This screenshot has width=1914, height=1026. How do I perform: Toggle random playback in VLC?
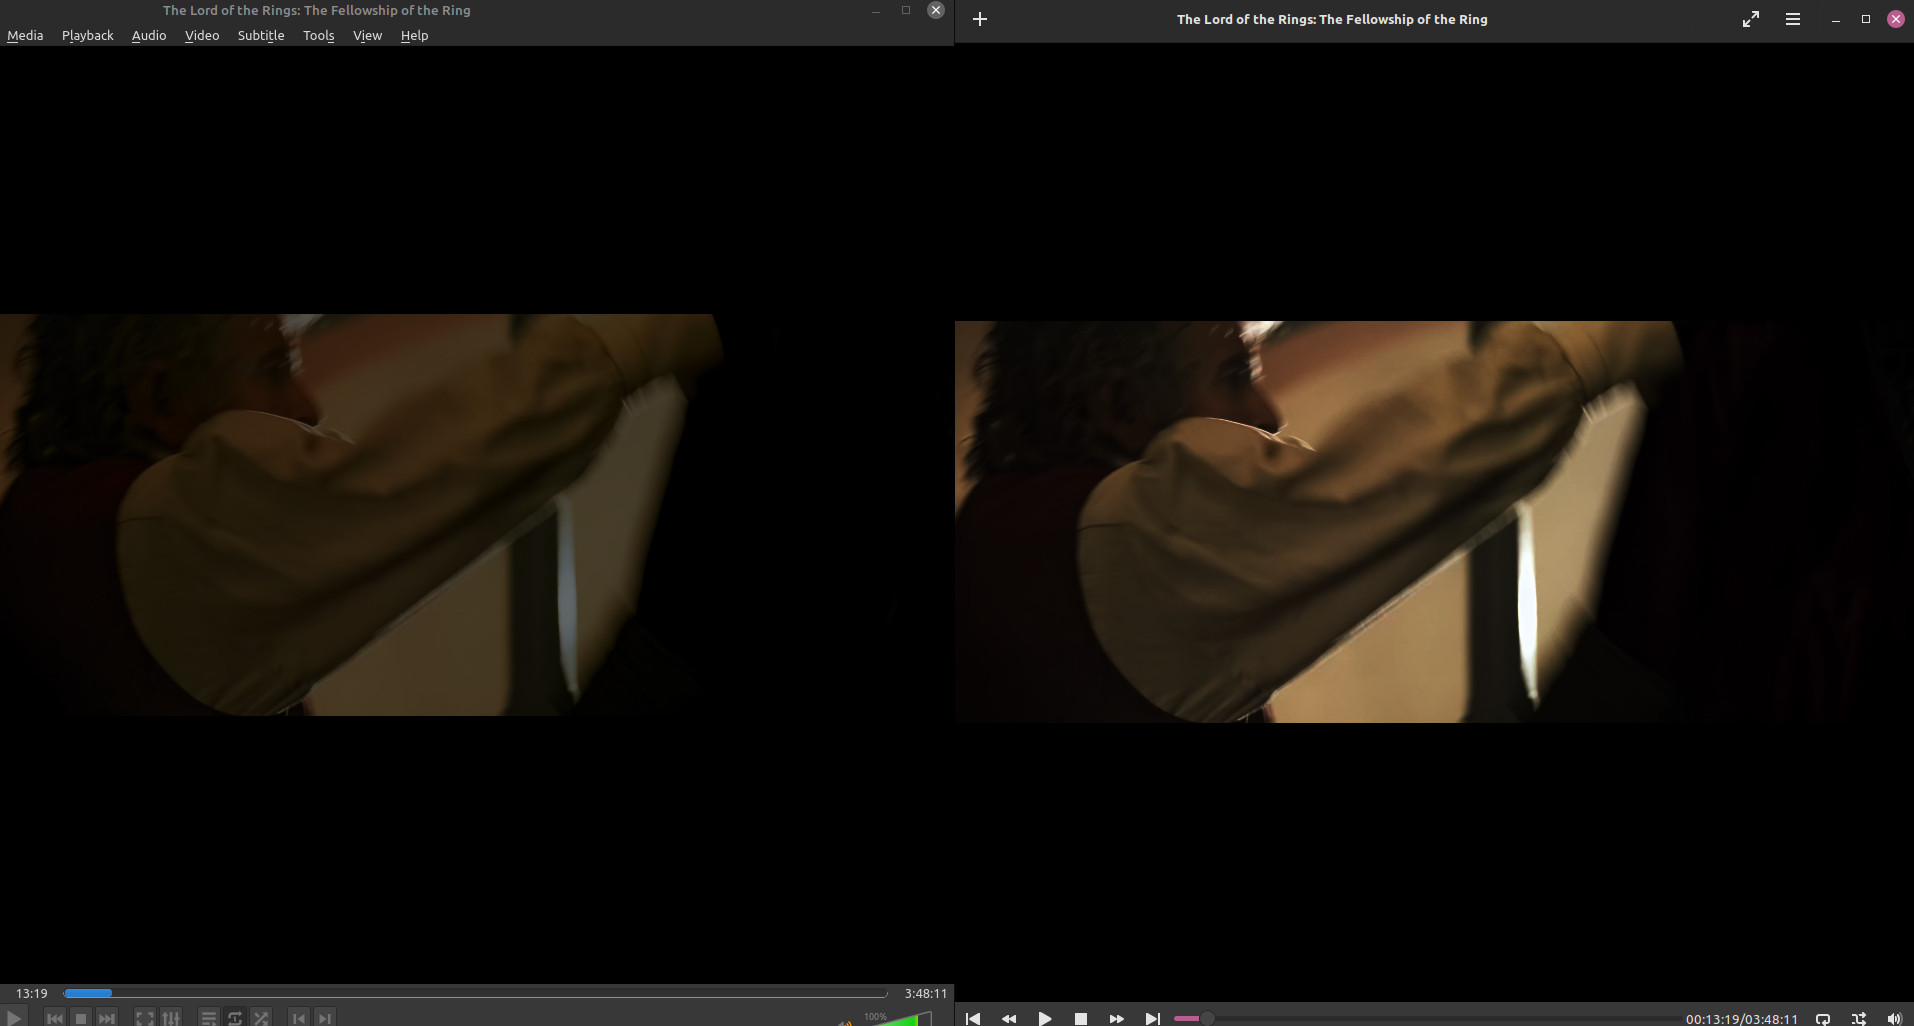[261, 1018]
